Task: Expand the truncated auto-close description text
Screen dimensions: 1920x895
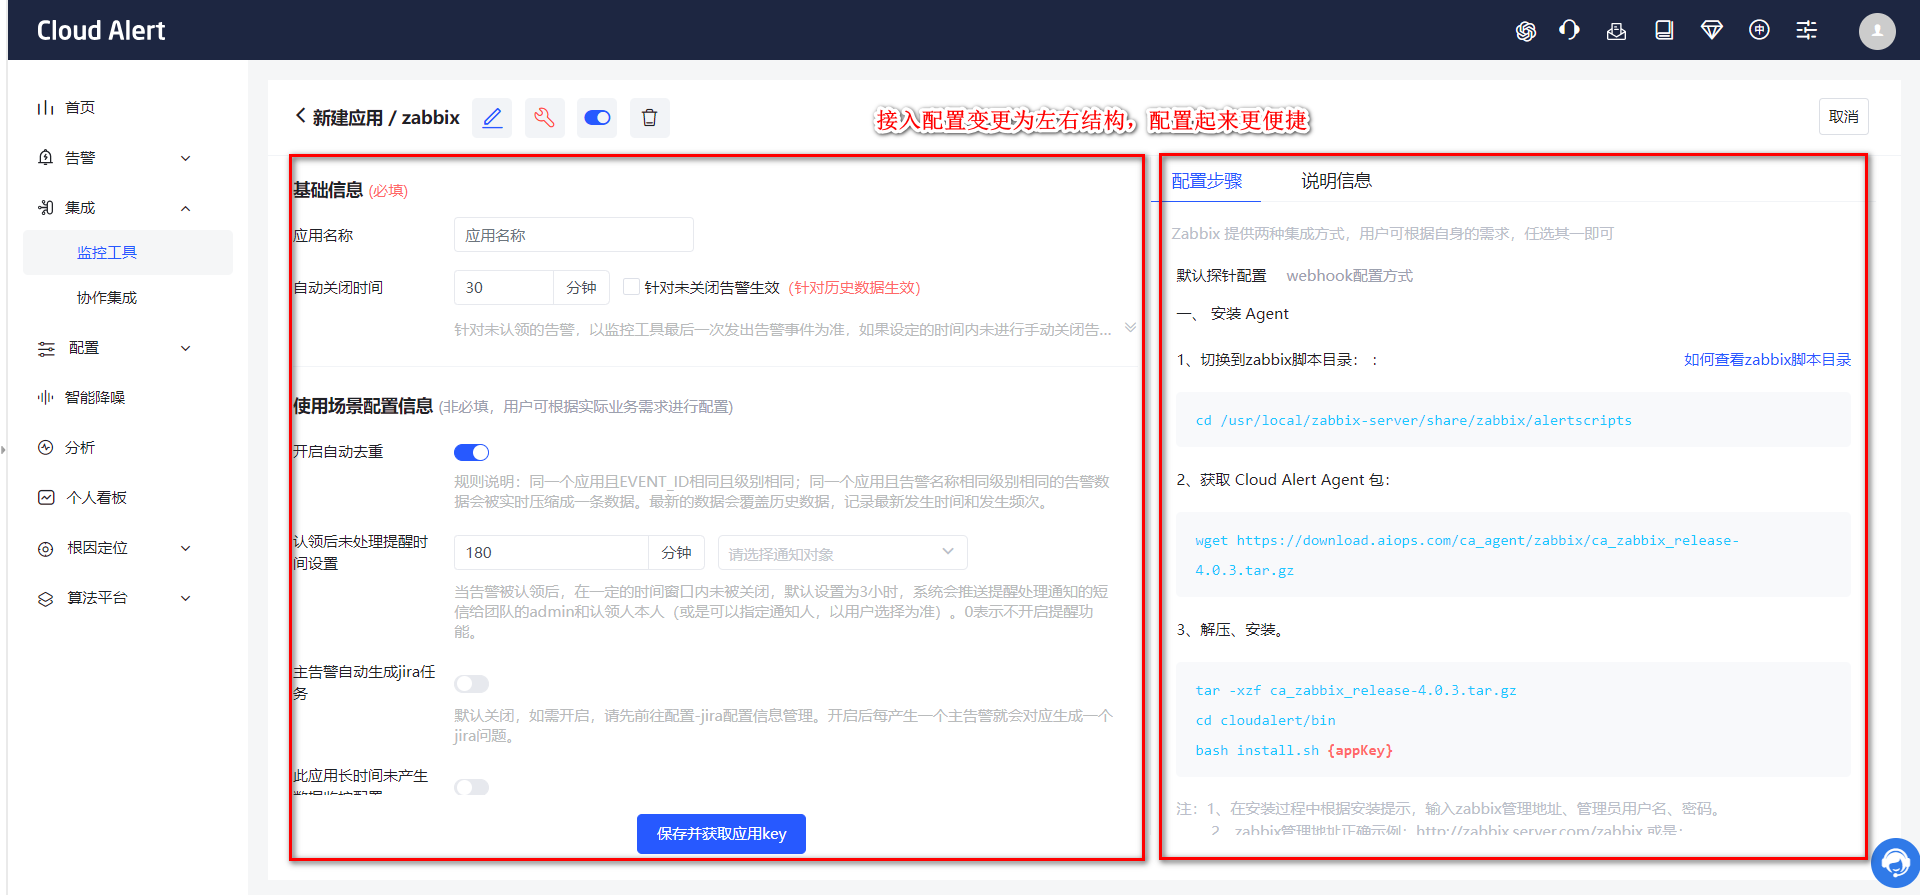Action: point(1130,328)
